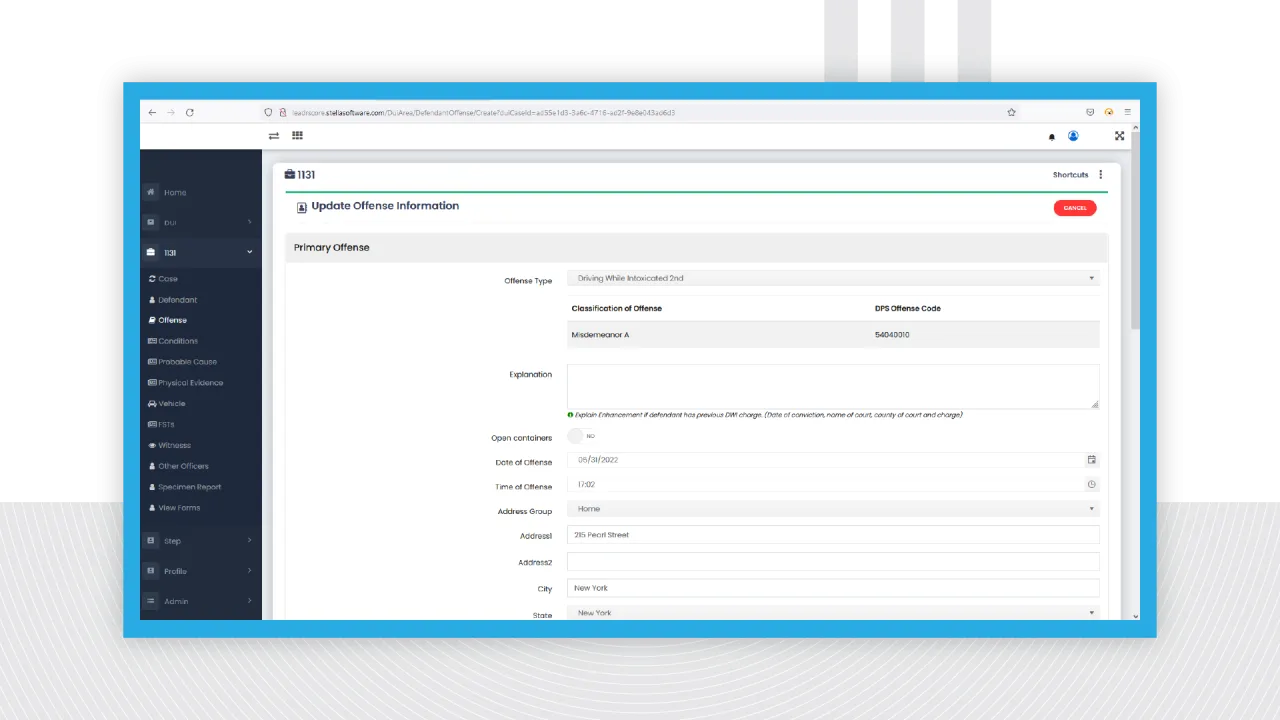Open Specimen Report in the sidebar
The width and height of the screenshot is (1280, 720).
[185, 487]
